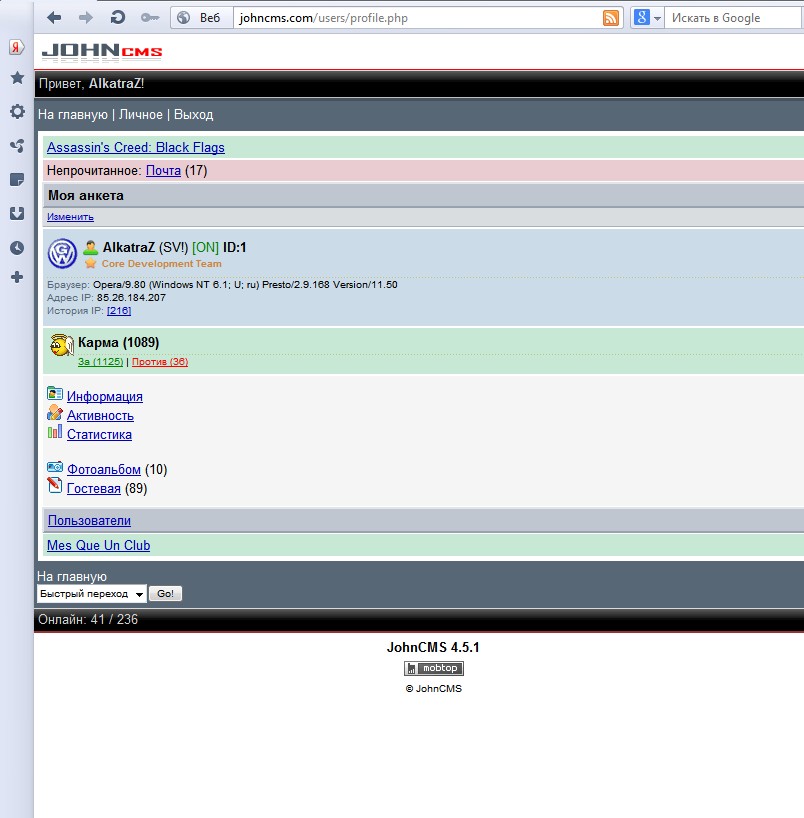Reload the page with the refresh icon

pyautogui.click(x=117, y=18)
